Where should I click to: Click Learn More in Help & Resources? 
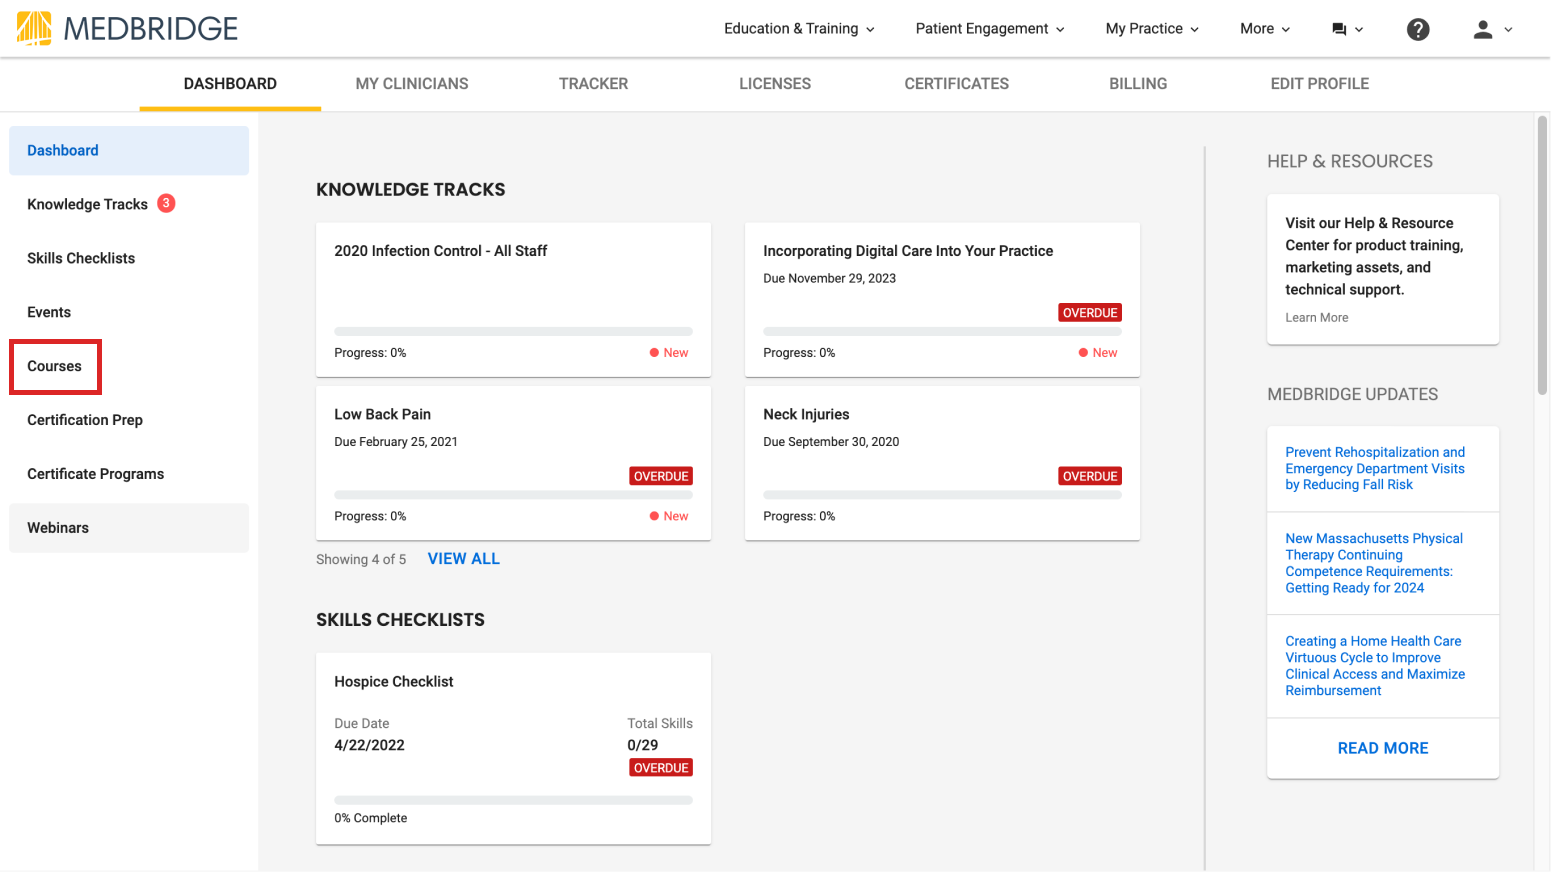coord(1317,318)
